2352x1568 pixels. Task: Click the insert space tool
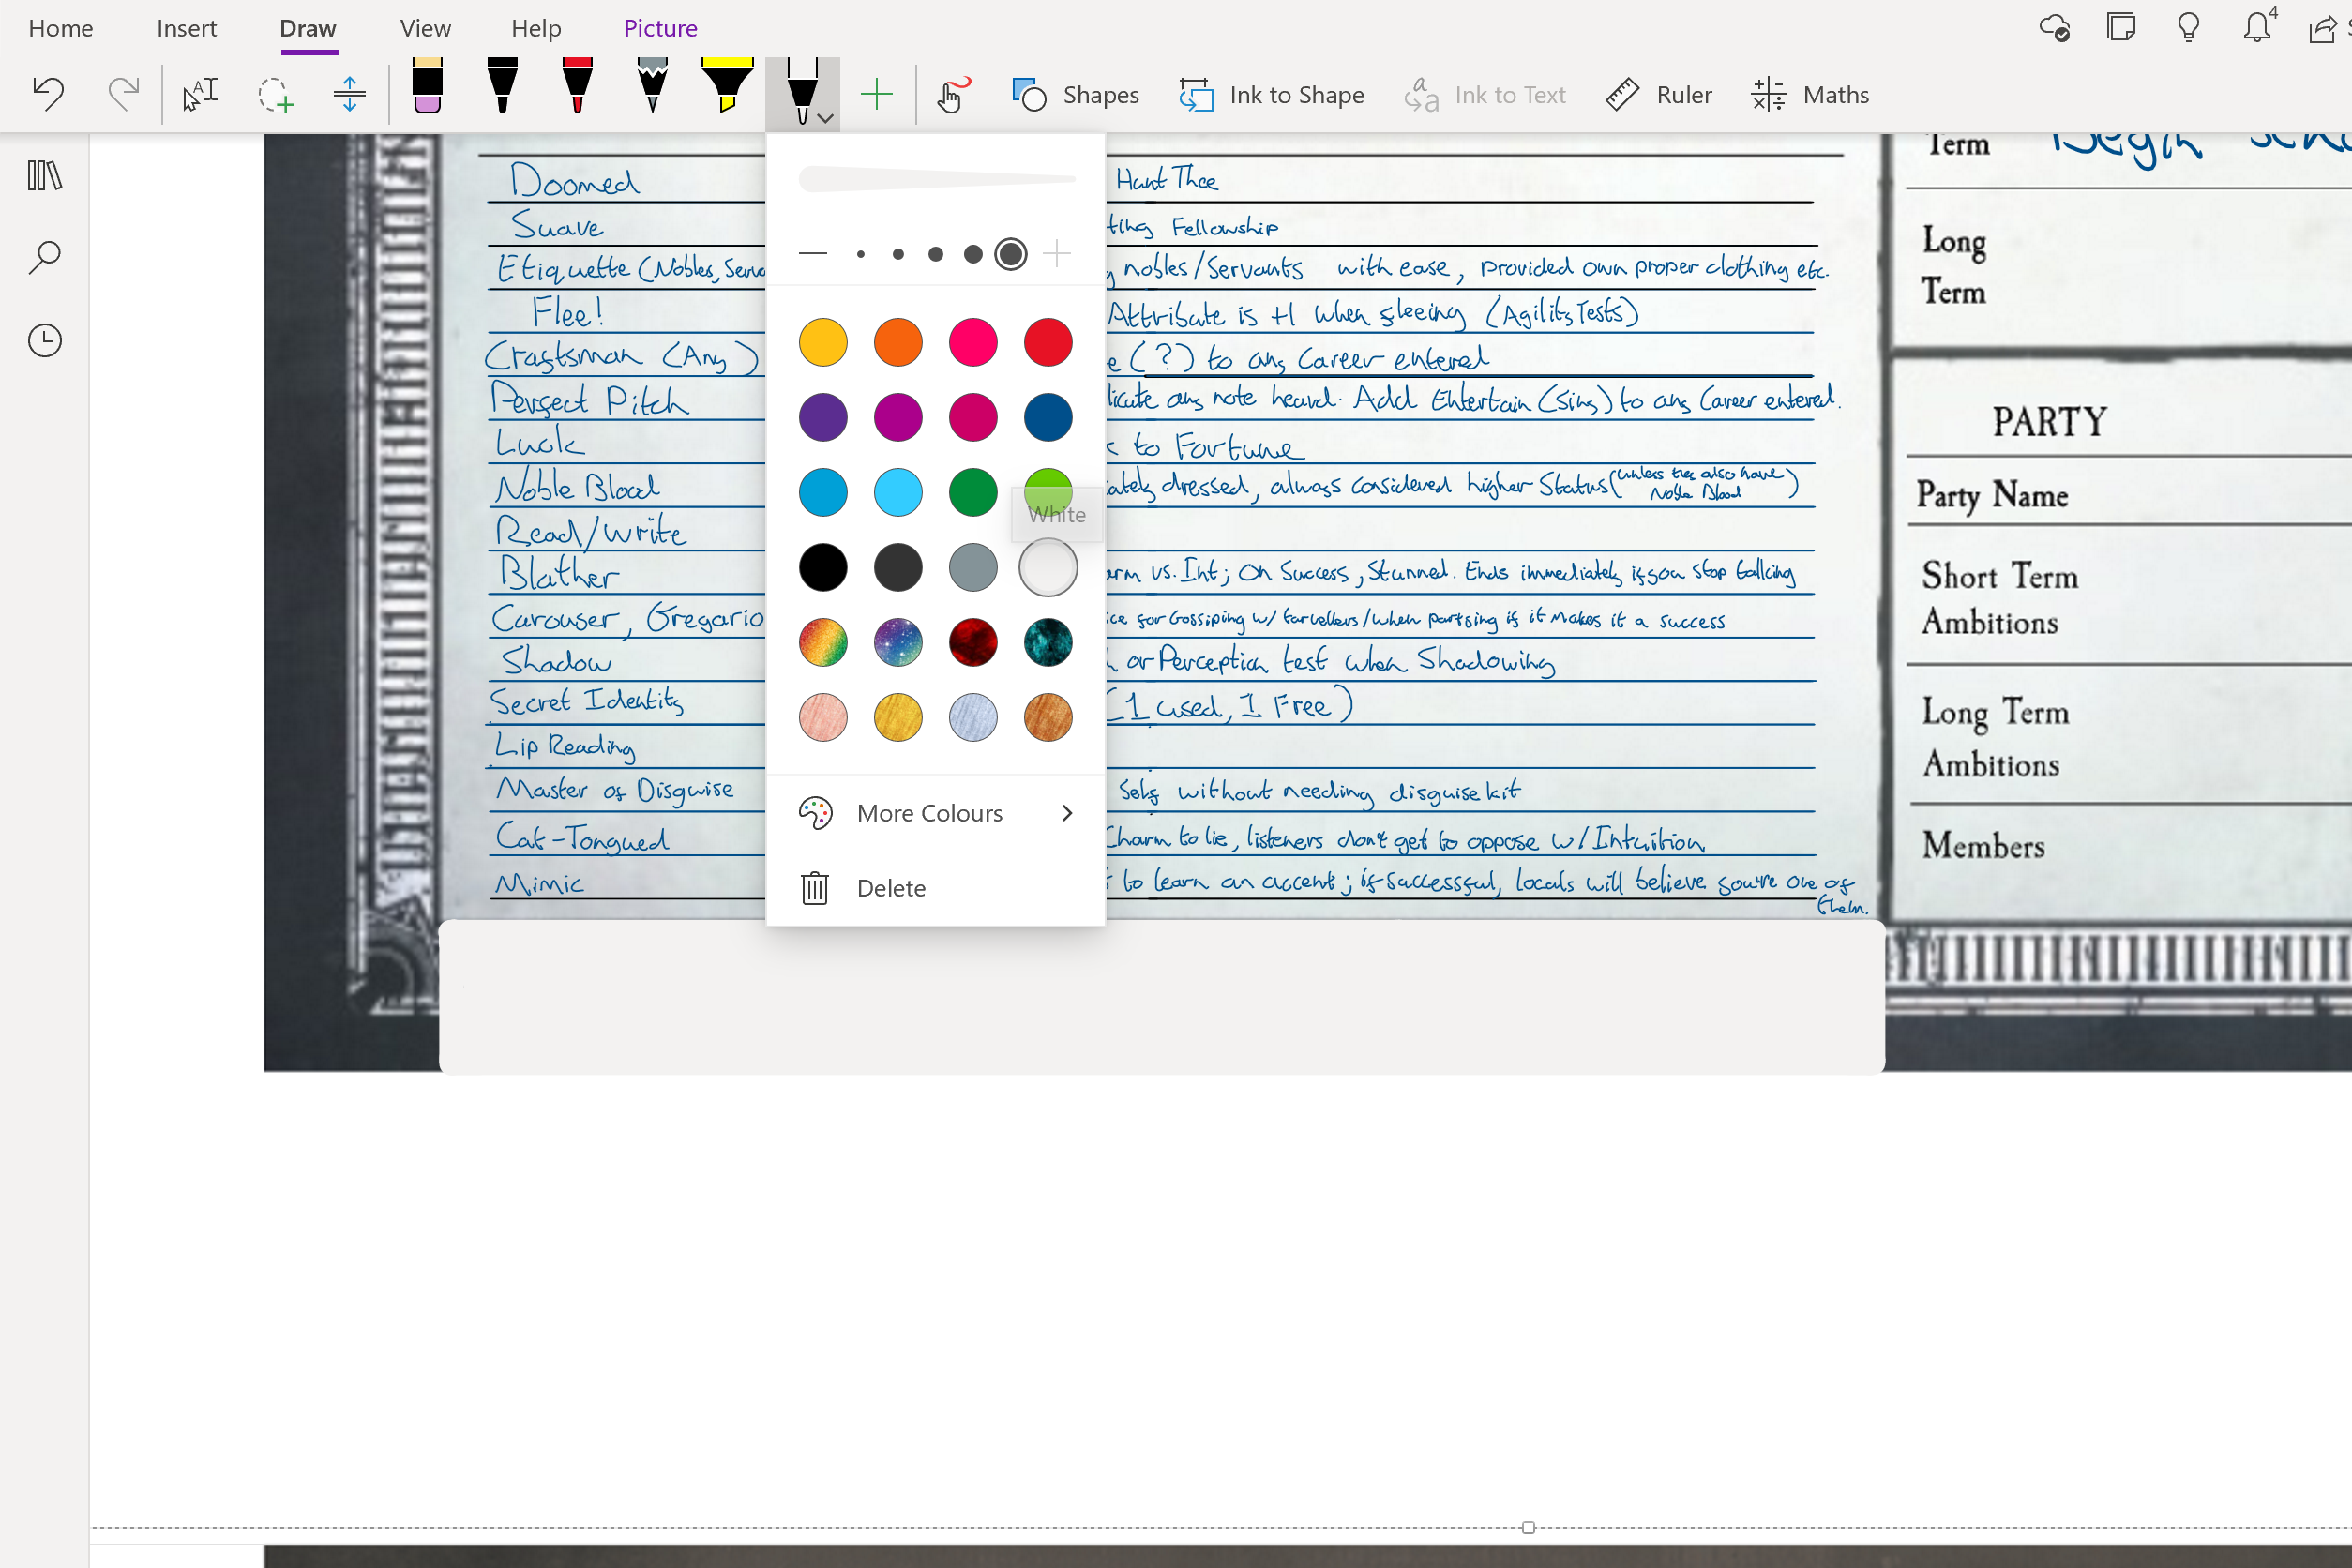point(348,93)
